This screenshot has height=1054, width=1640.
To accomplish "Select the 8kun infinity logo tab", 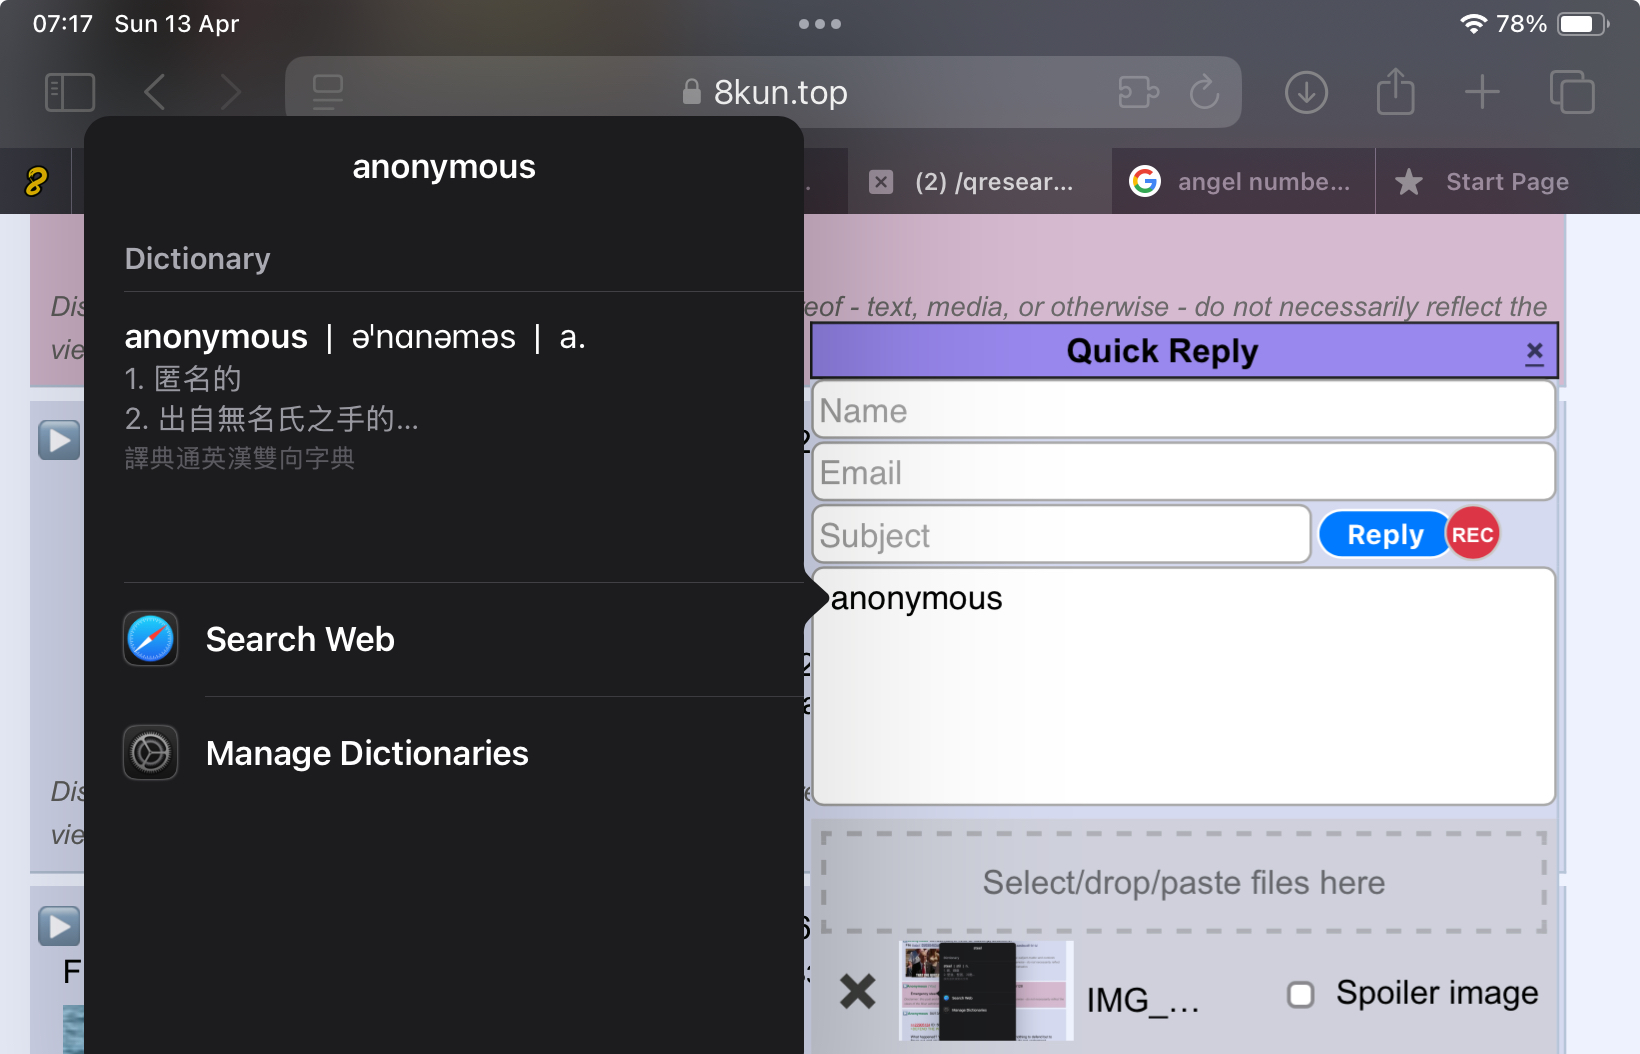I will (x=36, y=181).
